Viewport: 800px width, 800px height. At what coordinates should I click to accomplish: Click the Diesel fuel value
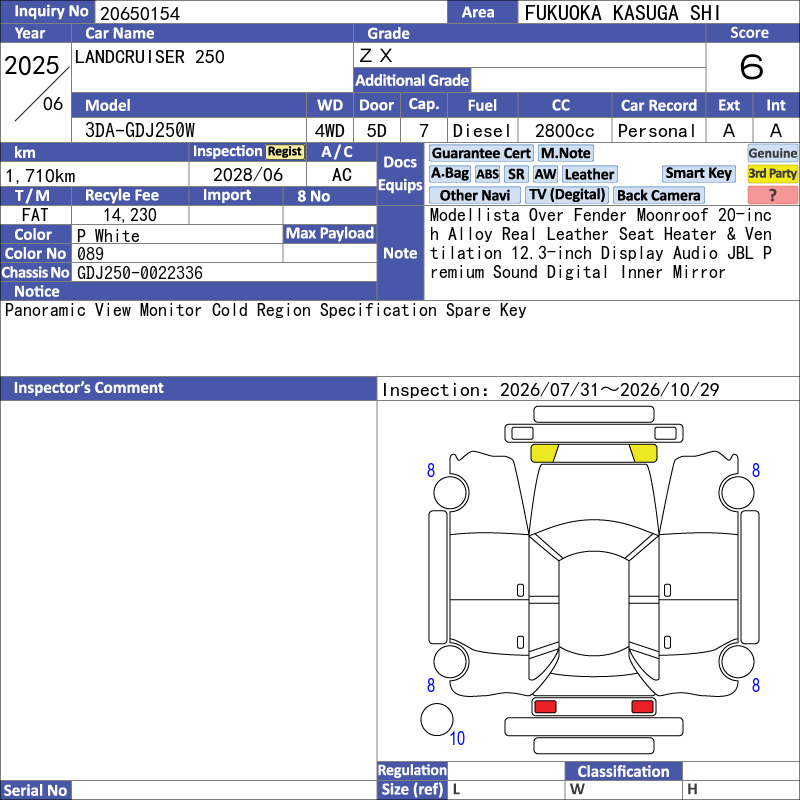pyautogui.click(x=482, y=131)
